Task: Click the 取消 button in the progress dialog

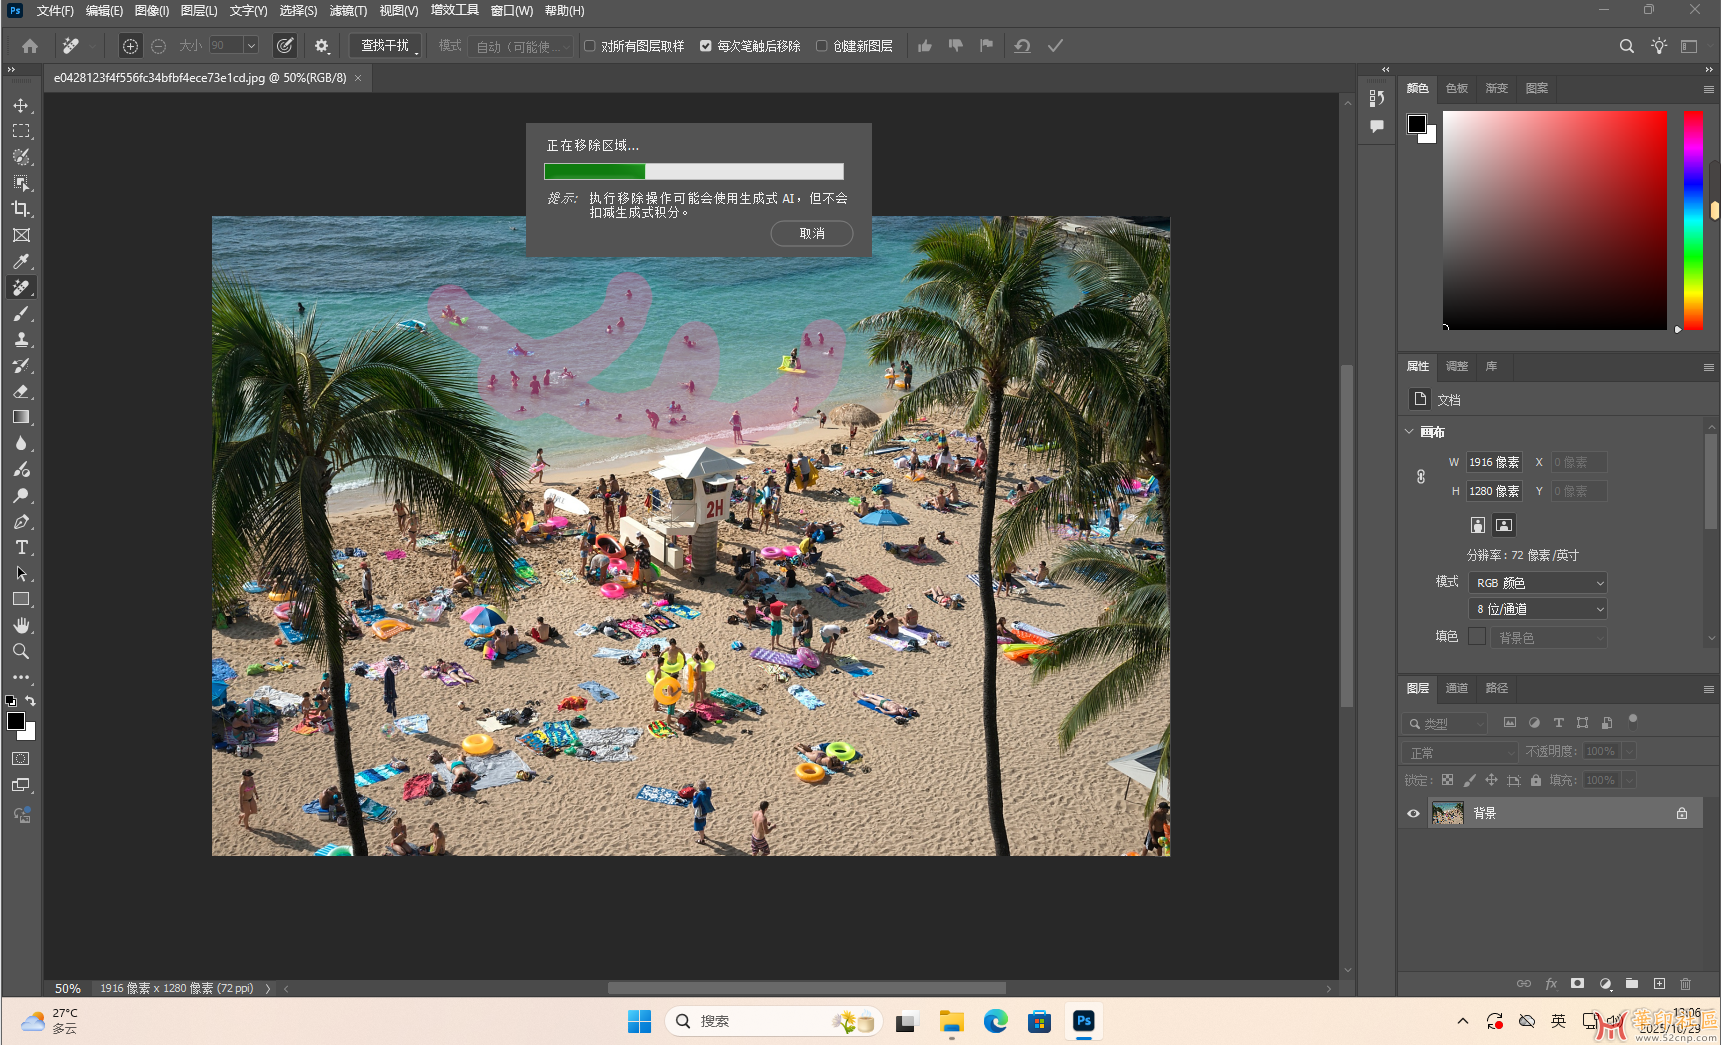Action: click(811, 233)
